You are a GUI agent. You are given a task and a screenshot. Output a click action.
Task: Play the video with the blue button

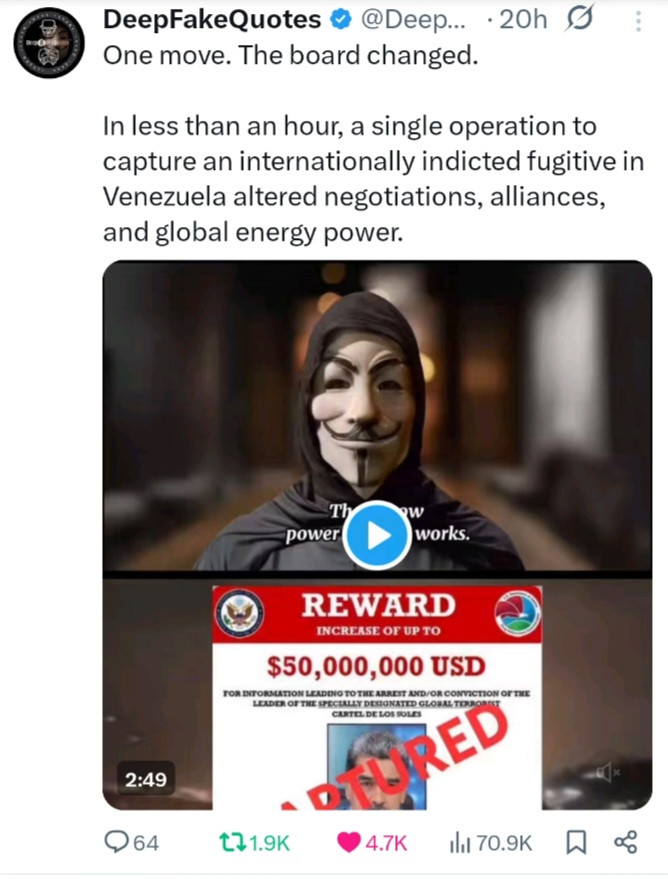[x=377, y=535]
